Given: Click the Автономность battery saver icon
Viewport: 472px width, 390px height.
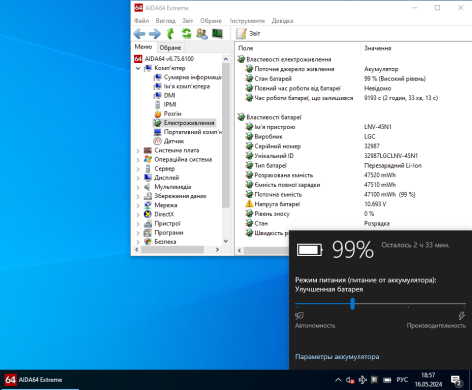Looking at the screenshot, I should 299,315.
